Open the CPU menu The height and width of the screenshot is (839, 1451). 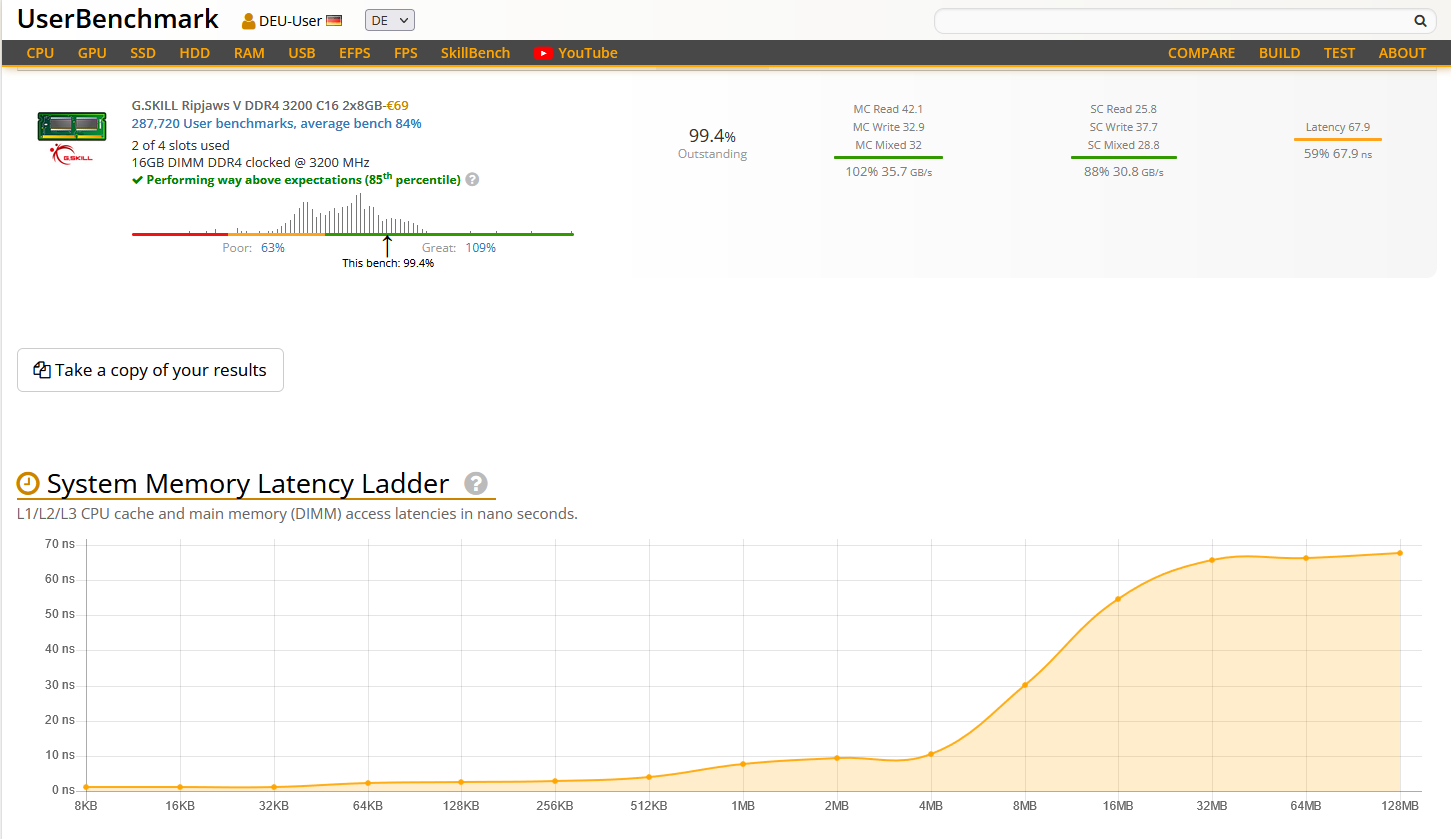point(40,53)
